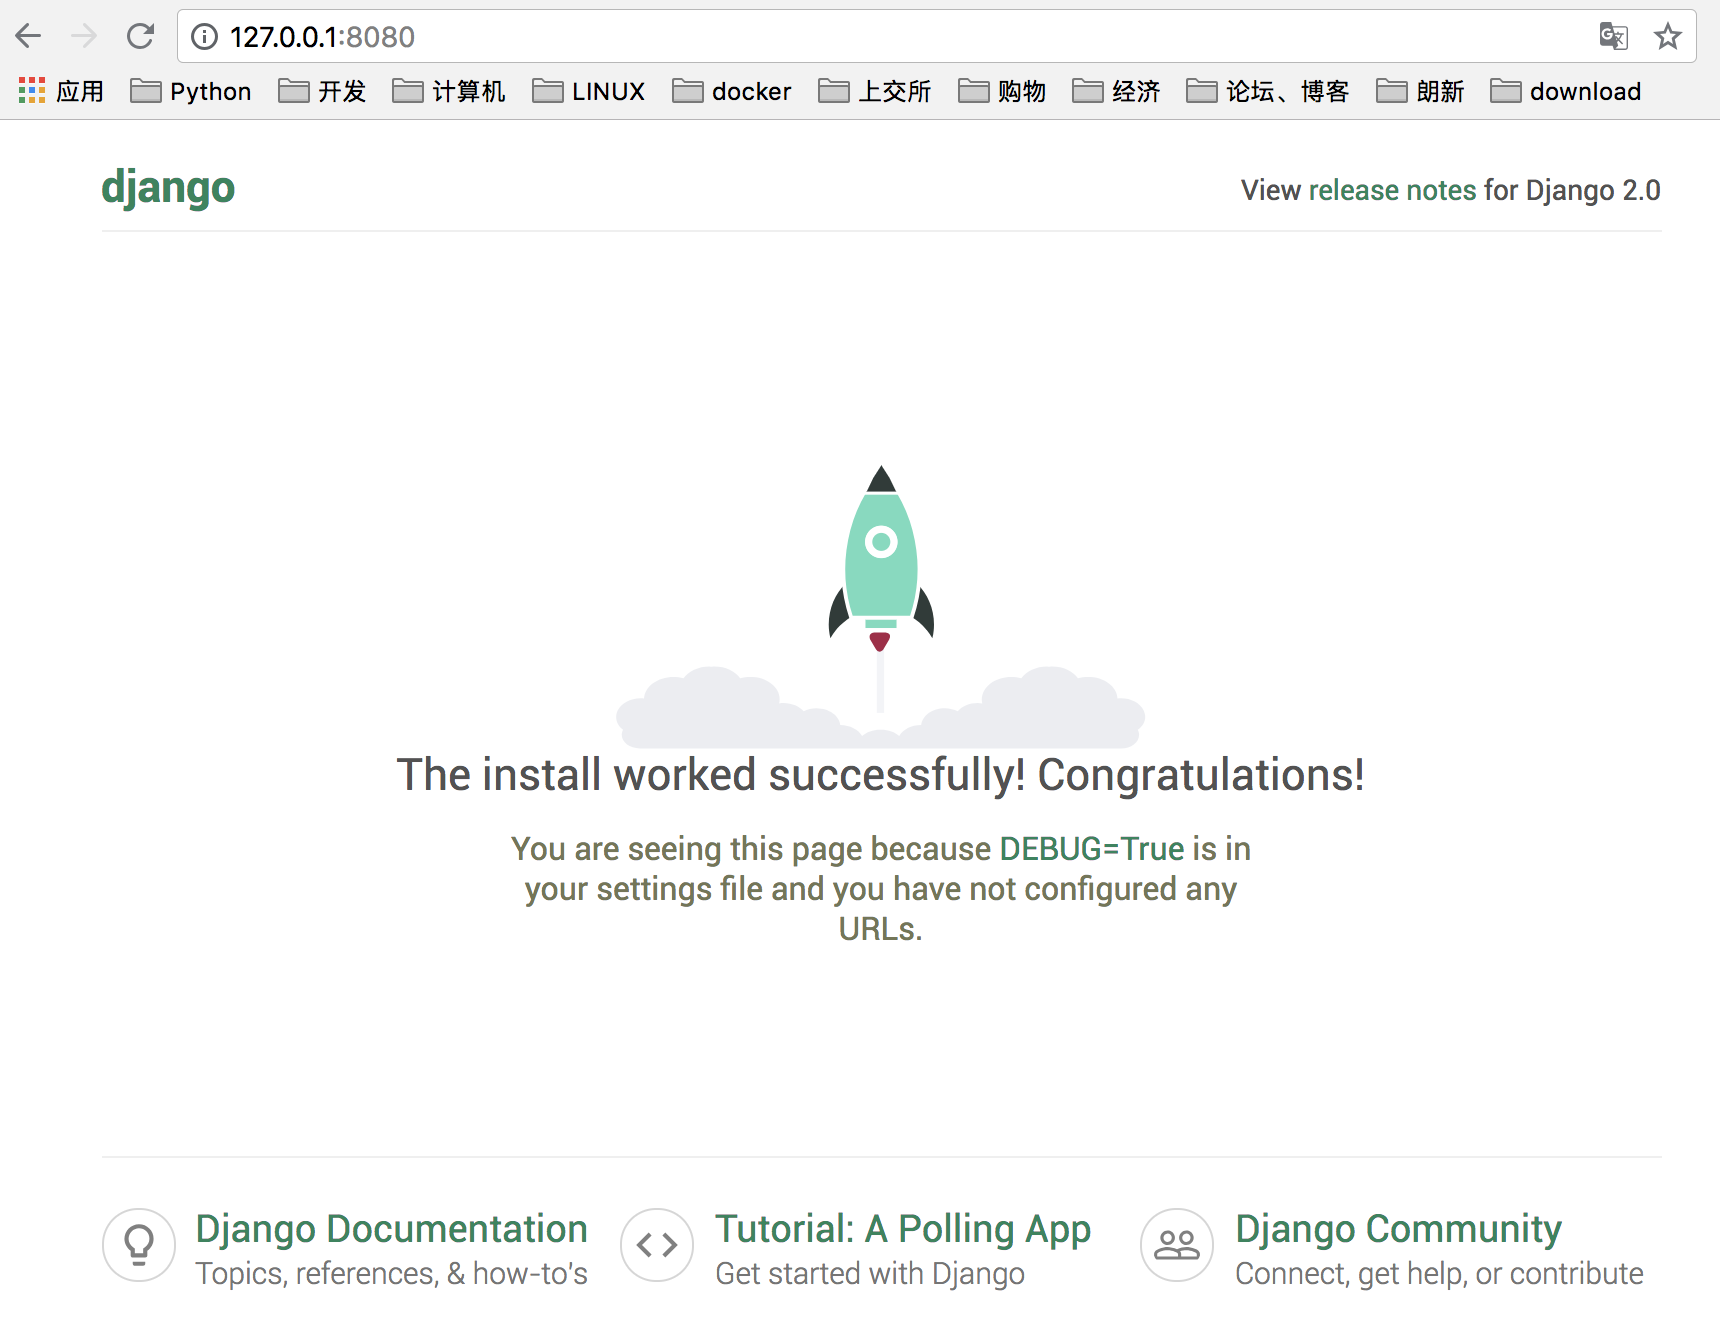Click 'Topics, references, & how-to's' text
This screenshot has width=1720, height=1334.
(x=391, y=1273)
